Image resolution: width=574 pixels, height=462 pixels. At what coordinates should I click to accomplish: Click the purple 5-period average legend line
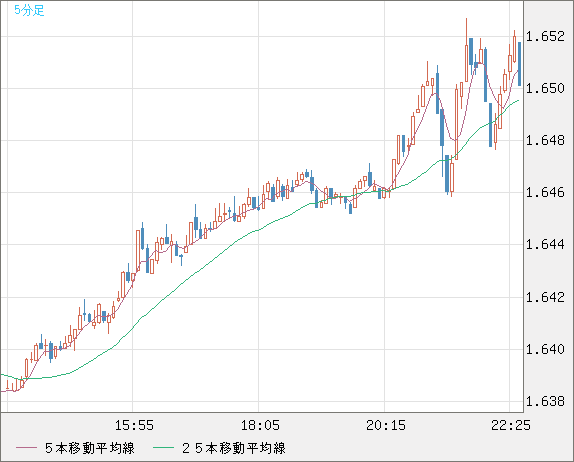[26, 448]
